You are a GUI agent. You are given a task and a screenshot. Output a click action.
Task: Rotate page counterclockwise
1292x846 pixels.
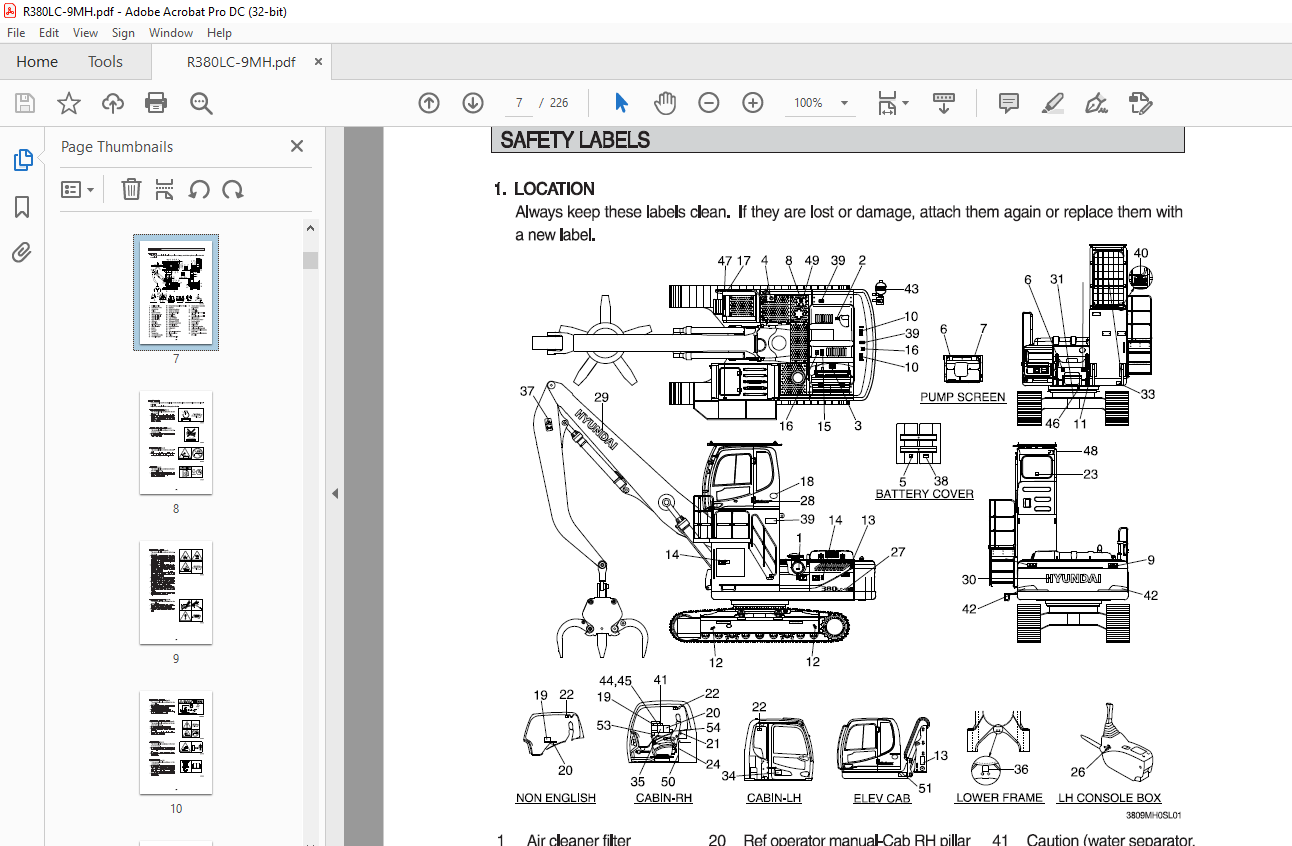tap(199, 189)
